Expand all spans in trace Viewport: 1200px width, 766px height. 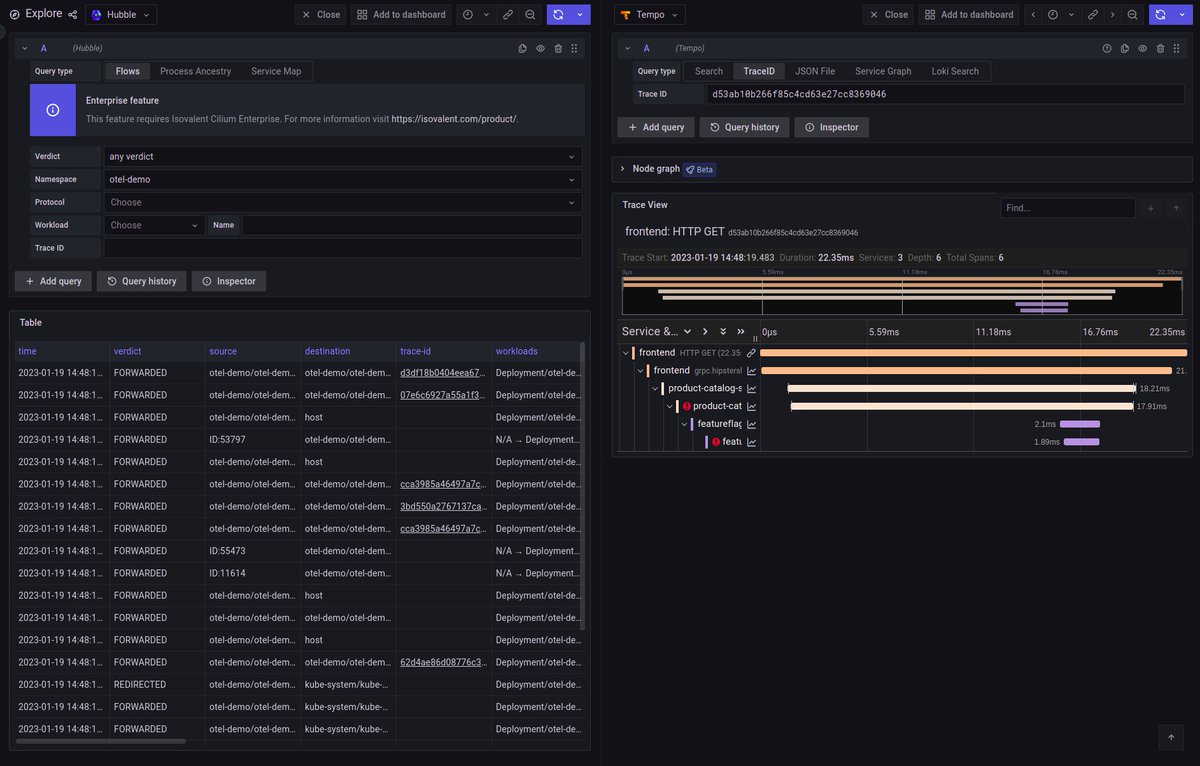click(723, 331)
